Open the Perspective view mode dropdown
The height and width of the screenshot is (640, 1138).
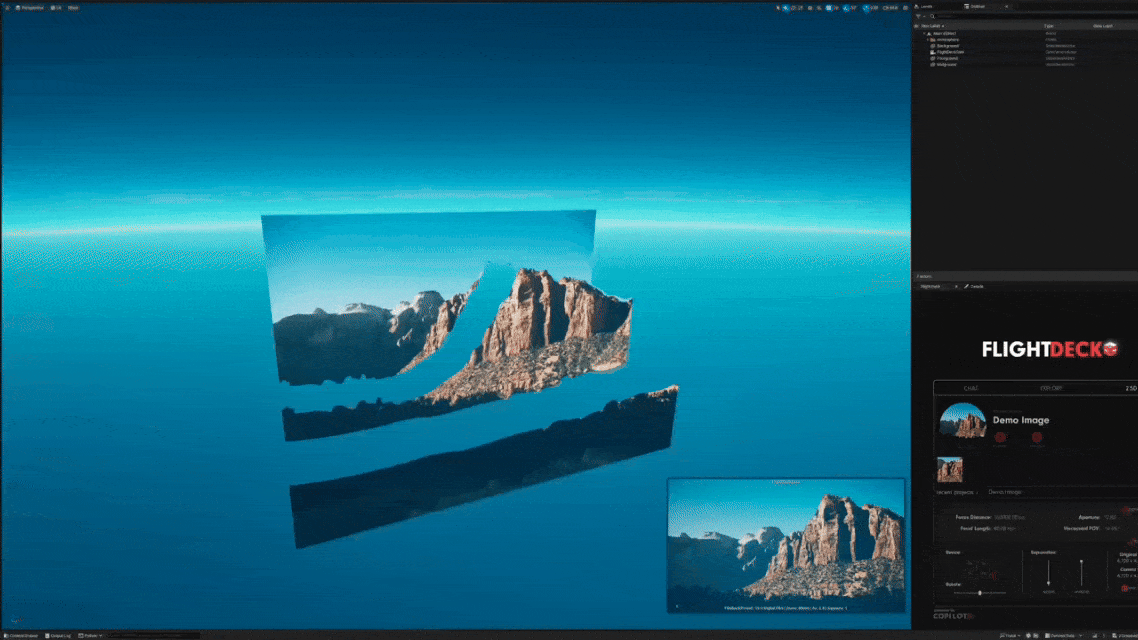click(x=30, y=7)
